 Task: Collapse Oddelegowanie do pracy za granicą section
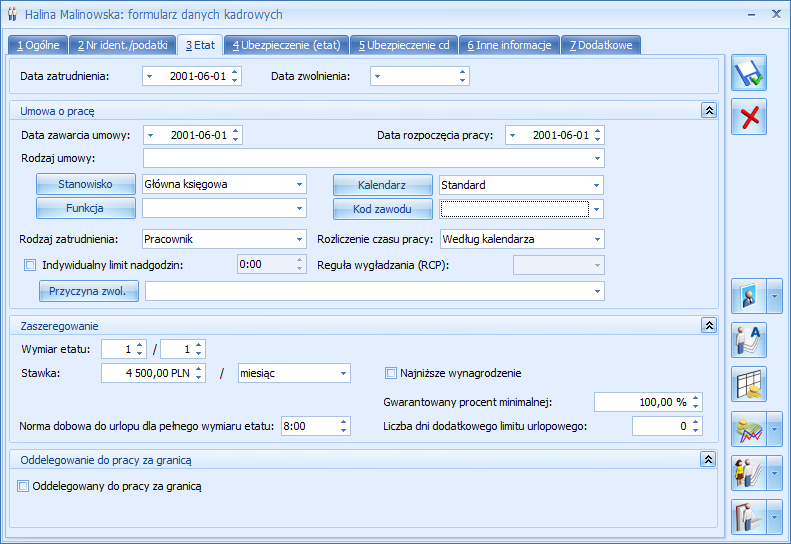point(708,459)
